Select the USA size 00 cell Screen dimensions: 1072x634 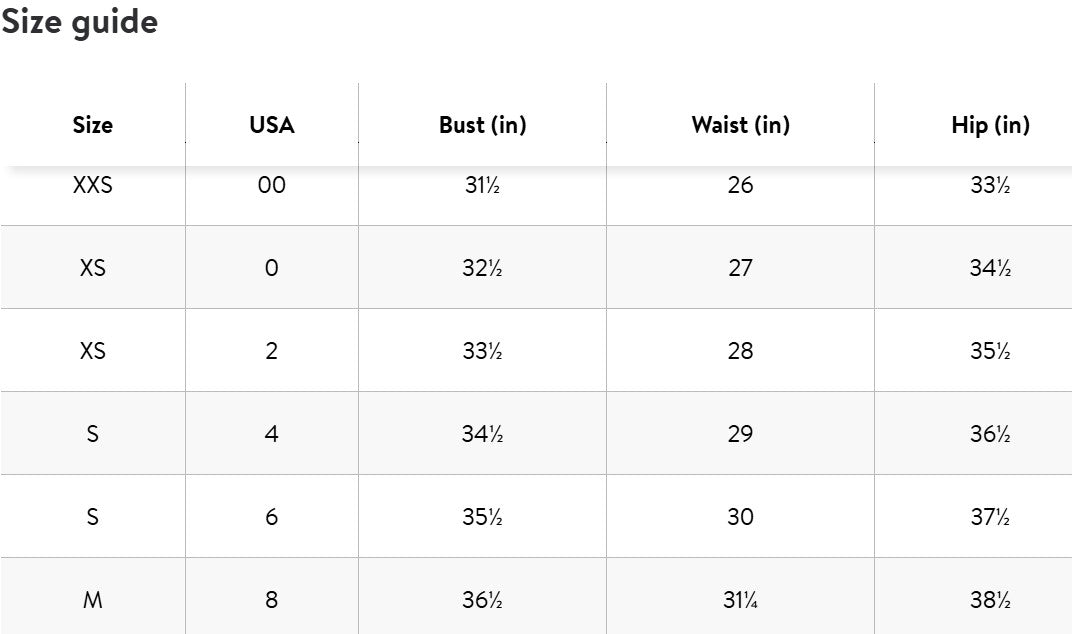(x=272, y=185)
